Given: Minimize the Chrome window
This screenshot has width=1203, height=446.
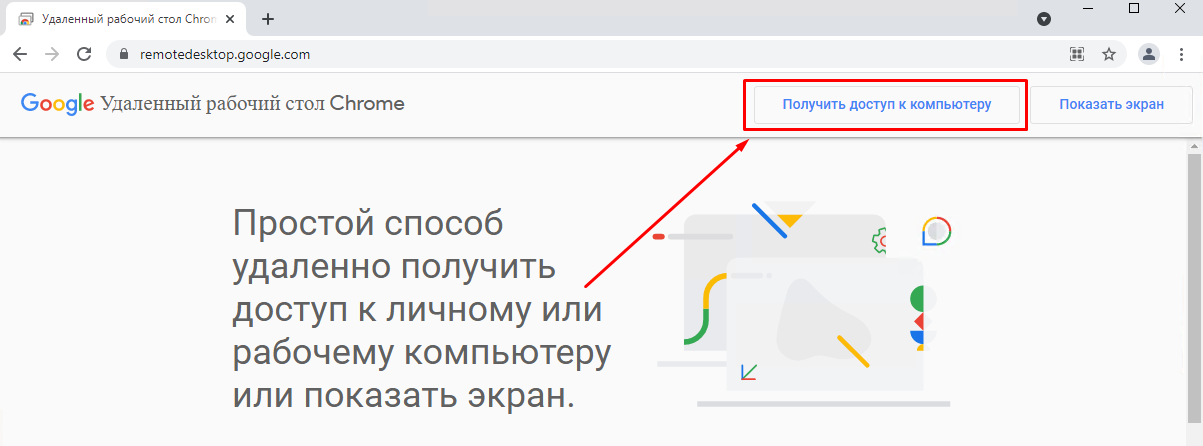Looking at the screenshot, I should pos(1088,9).
